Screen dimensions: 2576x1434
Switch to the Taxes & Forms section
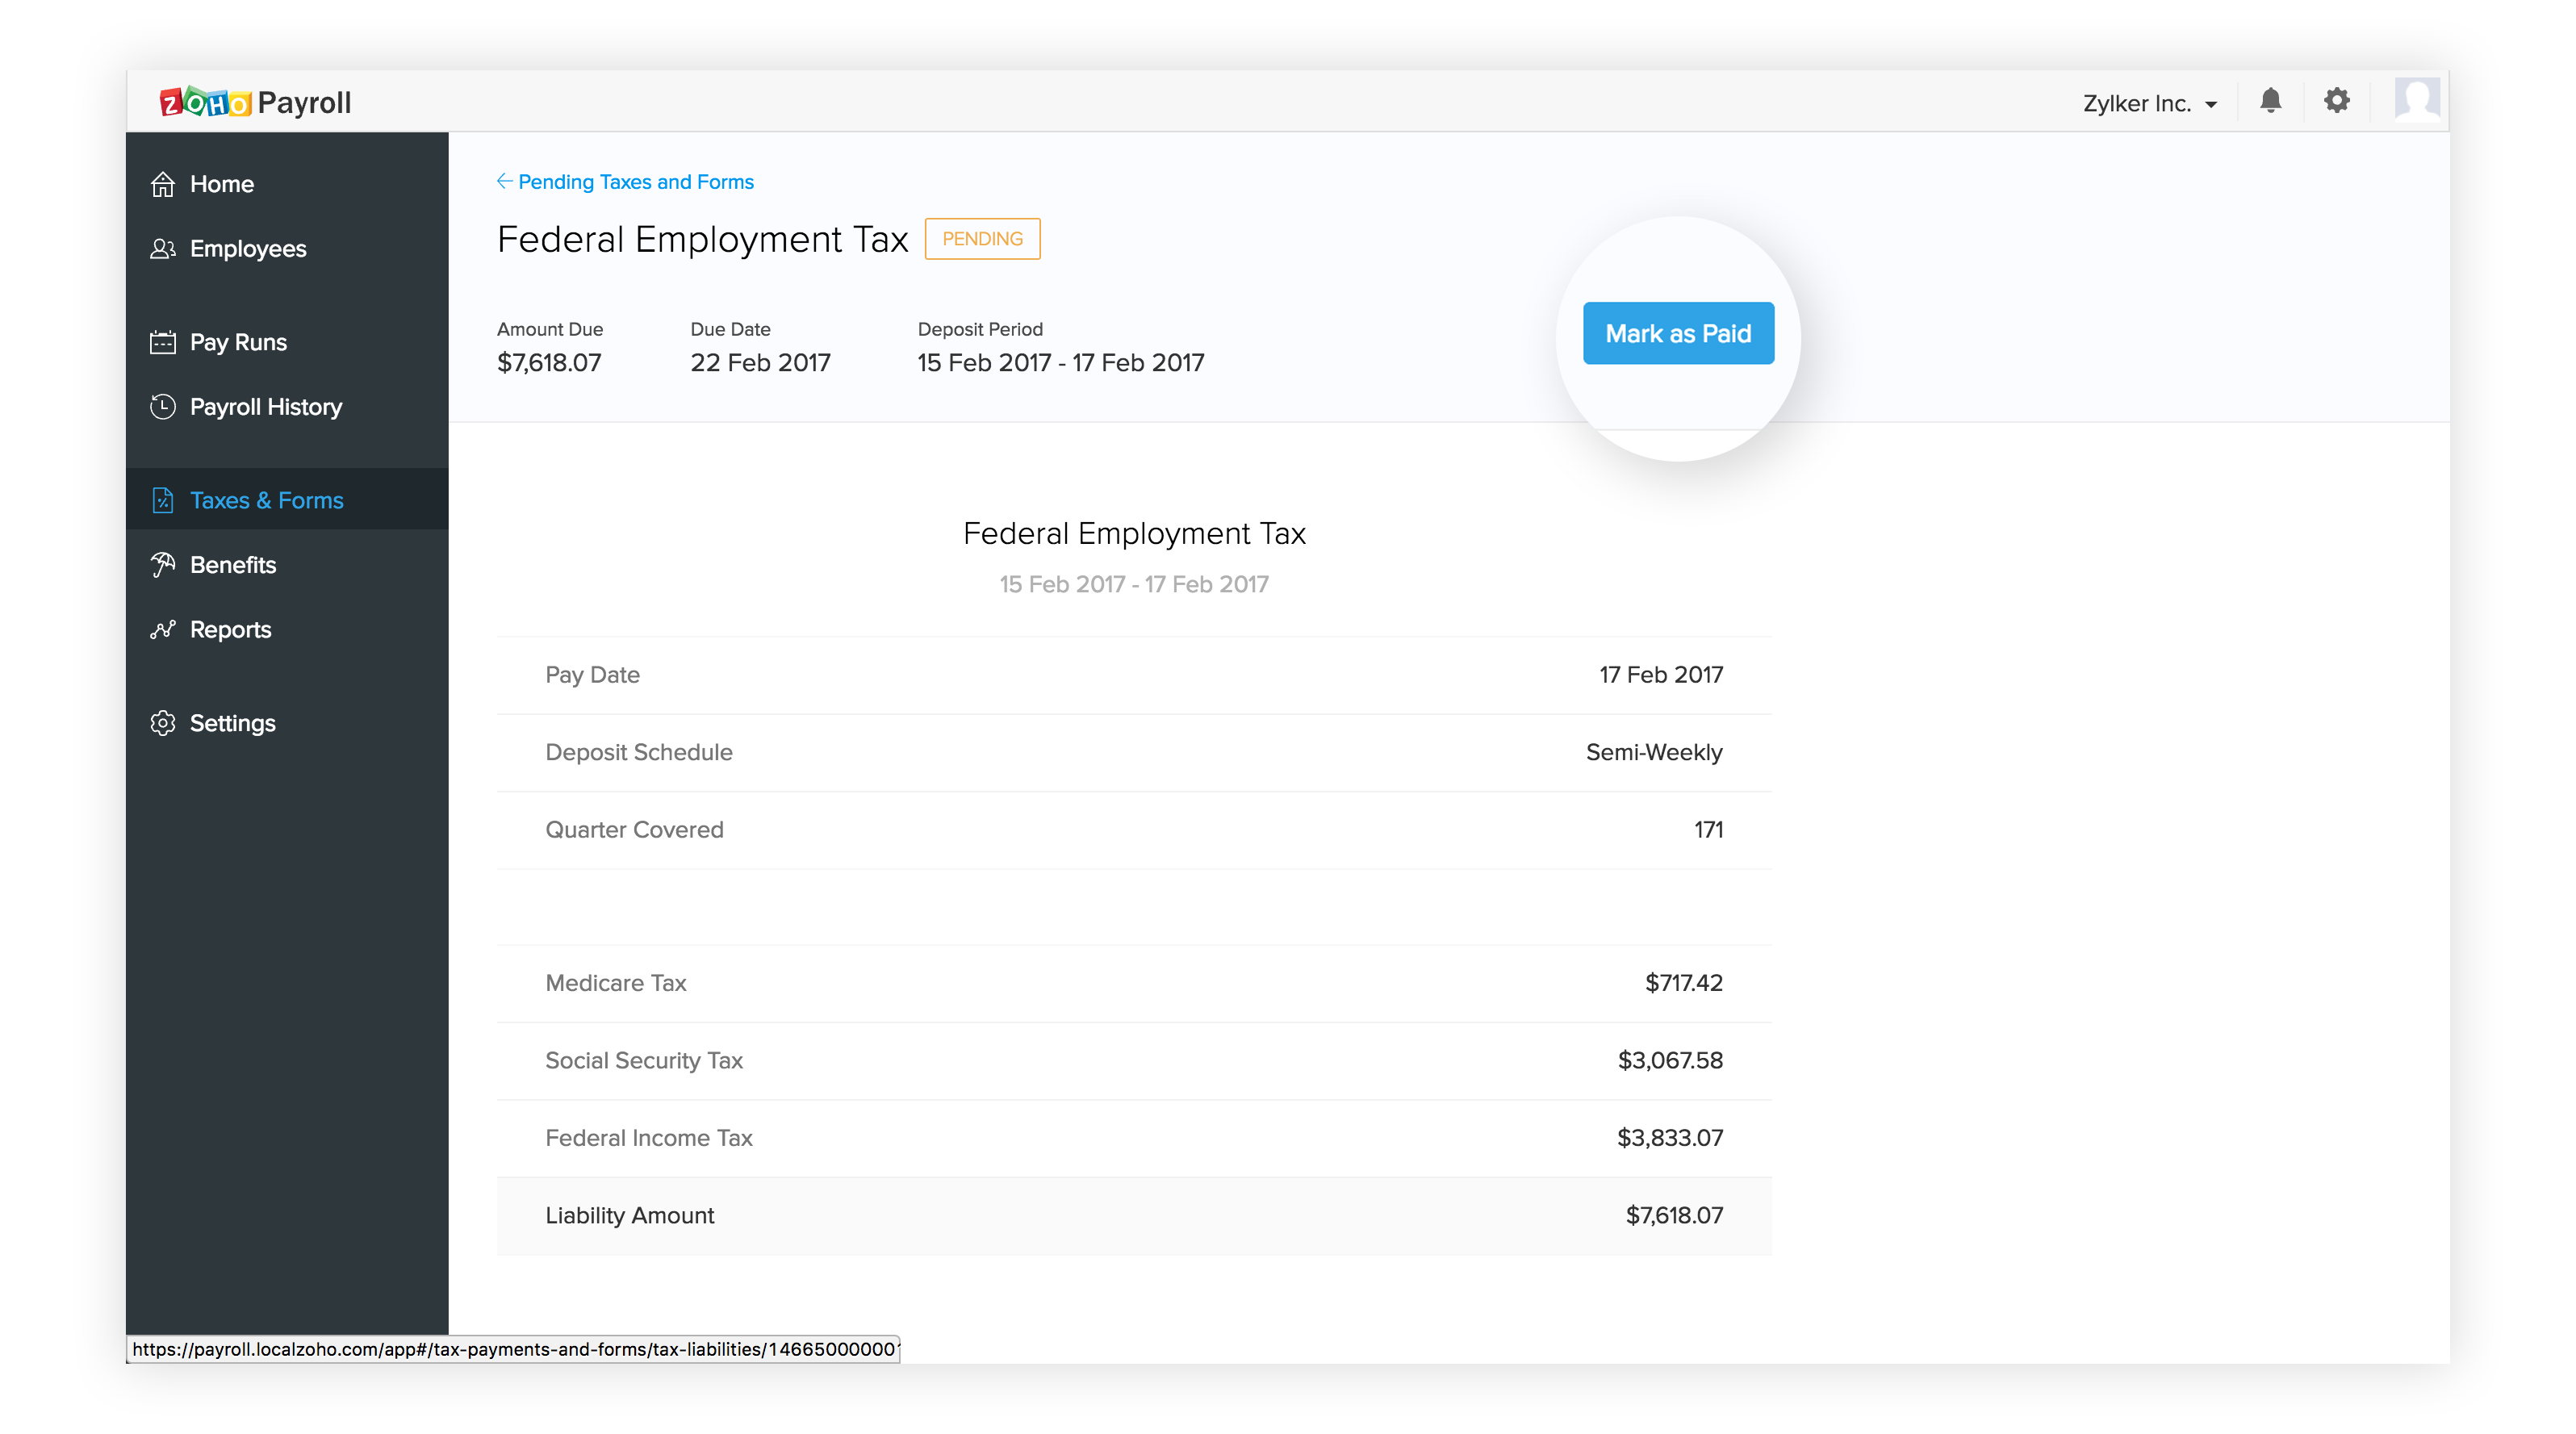[266, 500]
